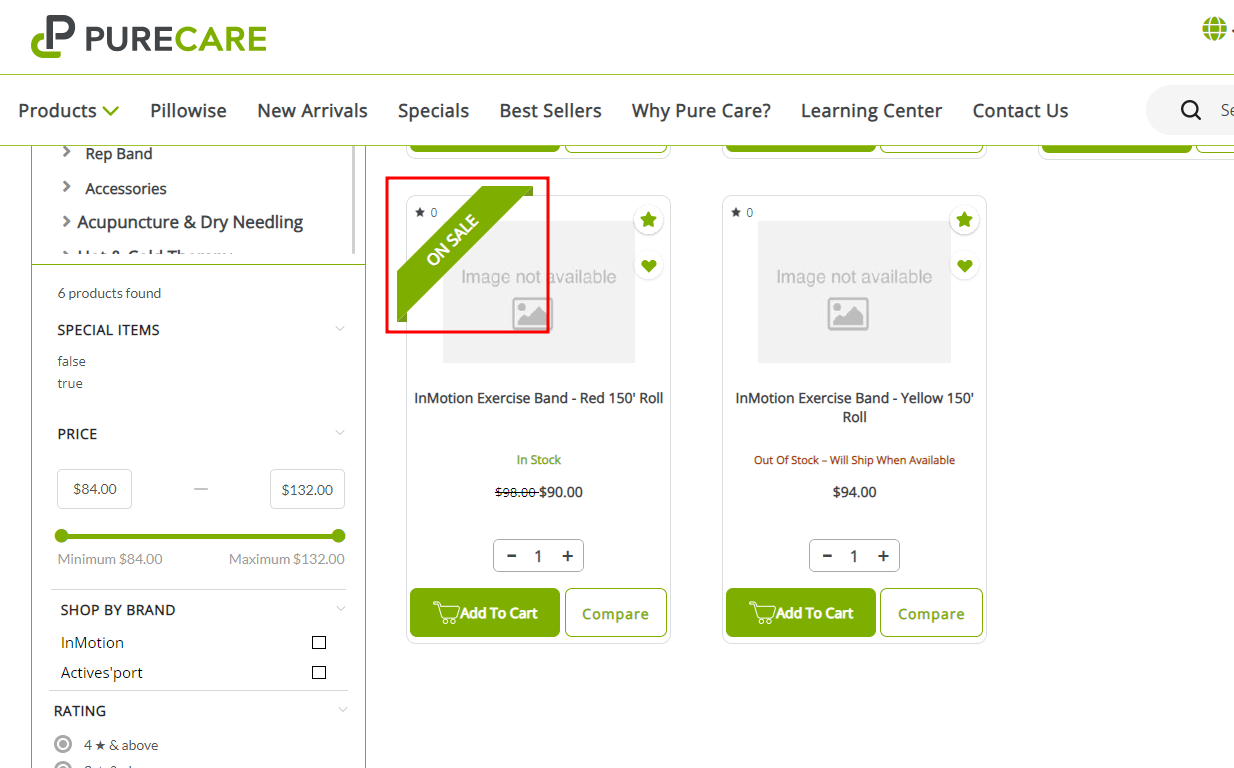The image size is (1234, 768).
Task: Add Red 150' Roll band to cart
Action: point(485,613)
